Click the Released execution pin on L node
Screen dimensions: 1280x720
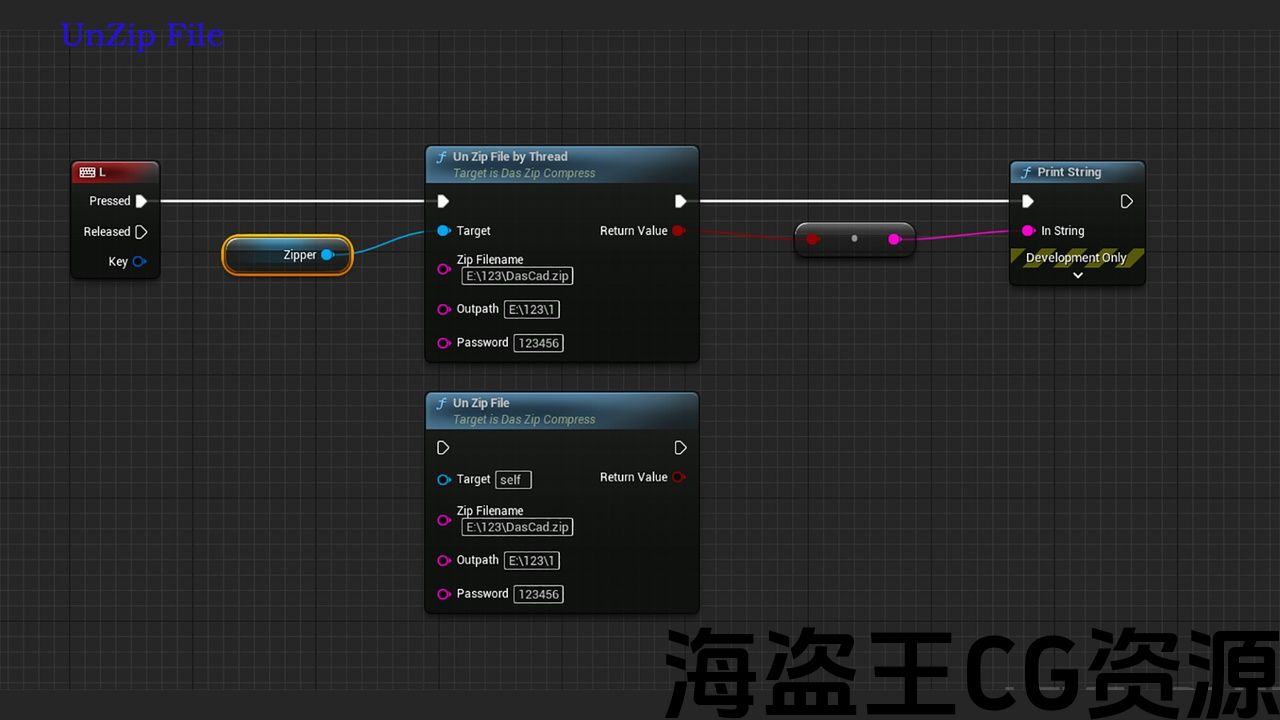coord(141,232)
